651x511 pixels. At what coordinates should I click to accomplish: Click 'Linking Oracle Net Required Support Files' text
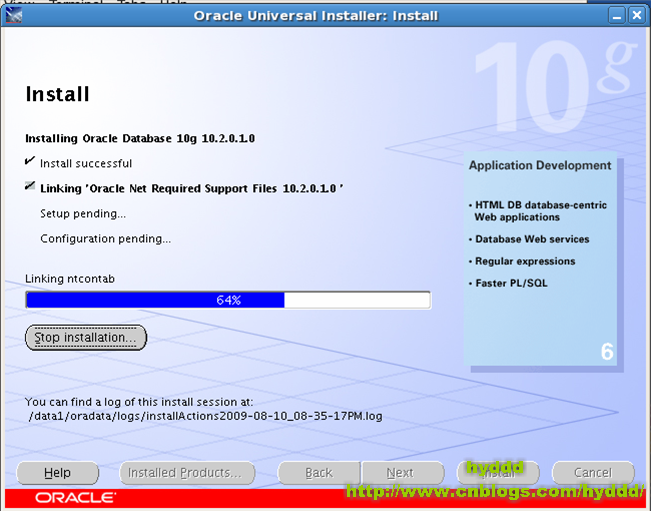(x=192, y=189)
